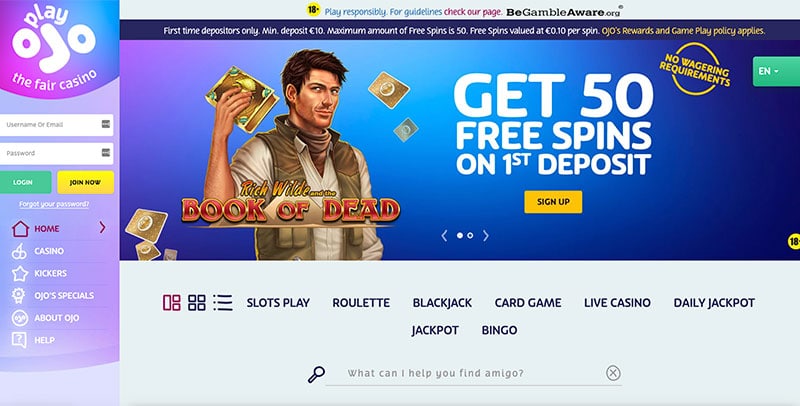Click the Home house icon in sidebar

[x=20, y=229]
